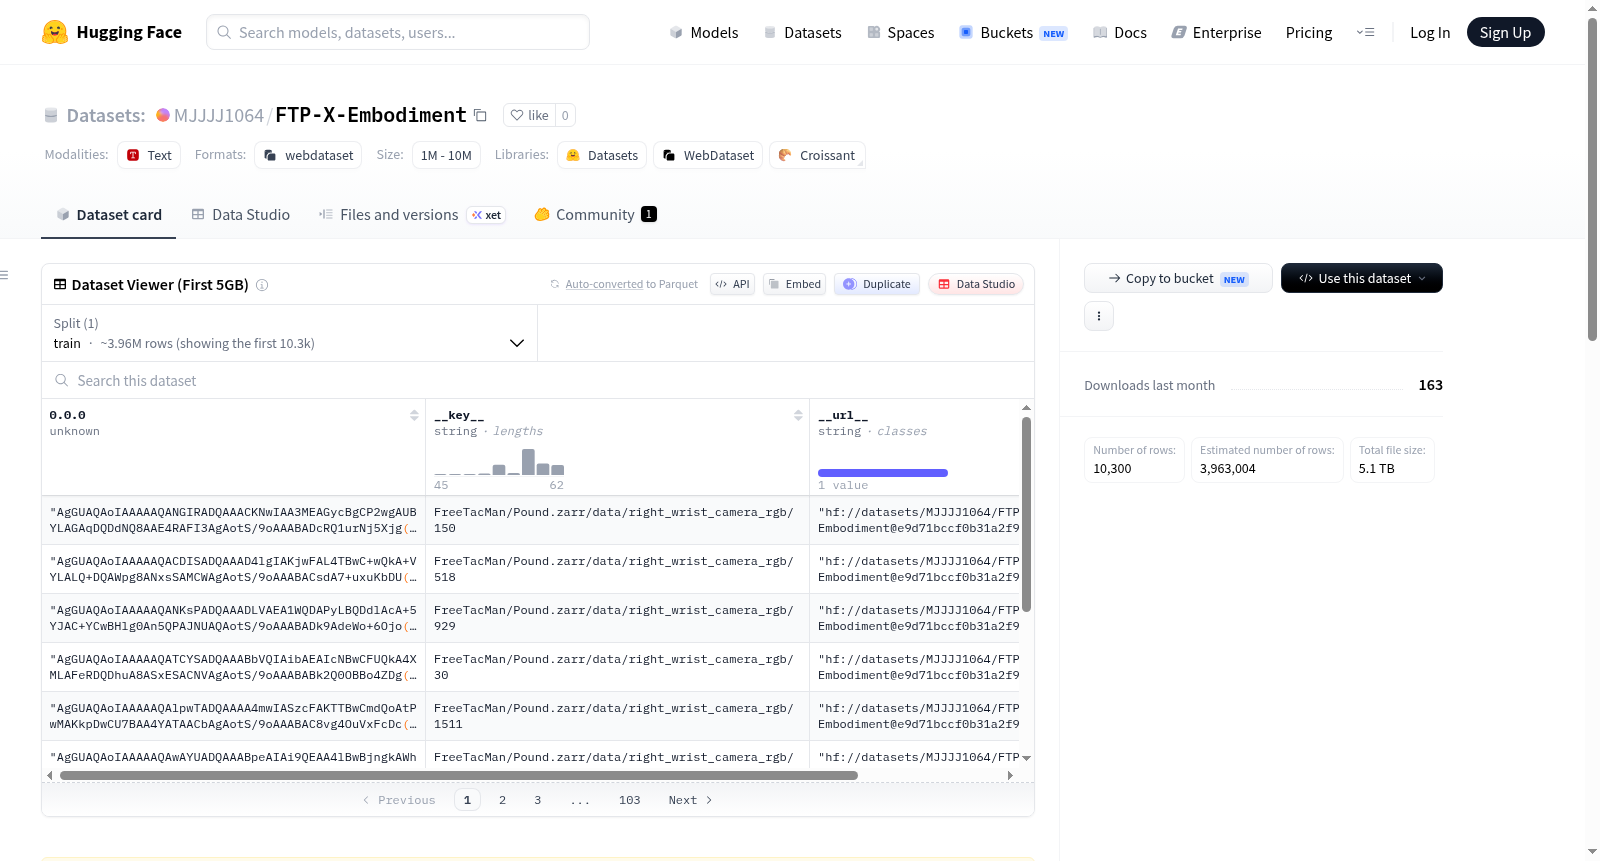Open Buckets in the navigation

[x=1013, y=32]
